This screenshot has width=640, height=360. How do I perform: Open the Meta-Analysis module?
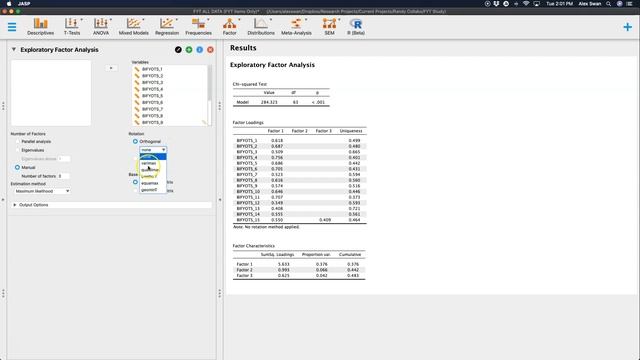296,27
